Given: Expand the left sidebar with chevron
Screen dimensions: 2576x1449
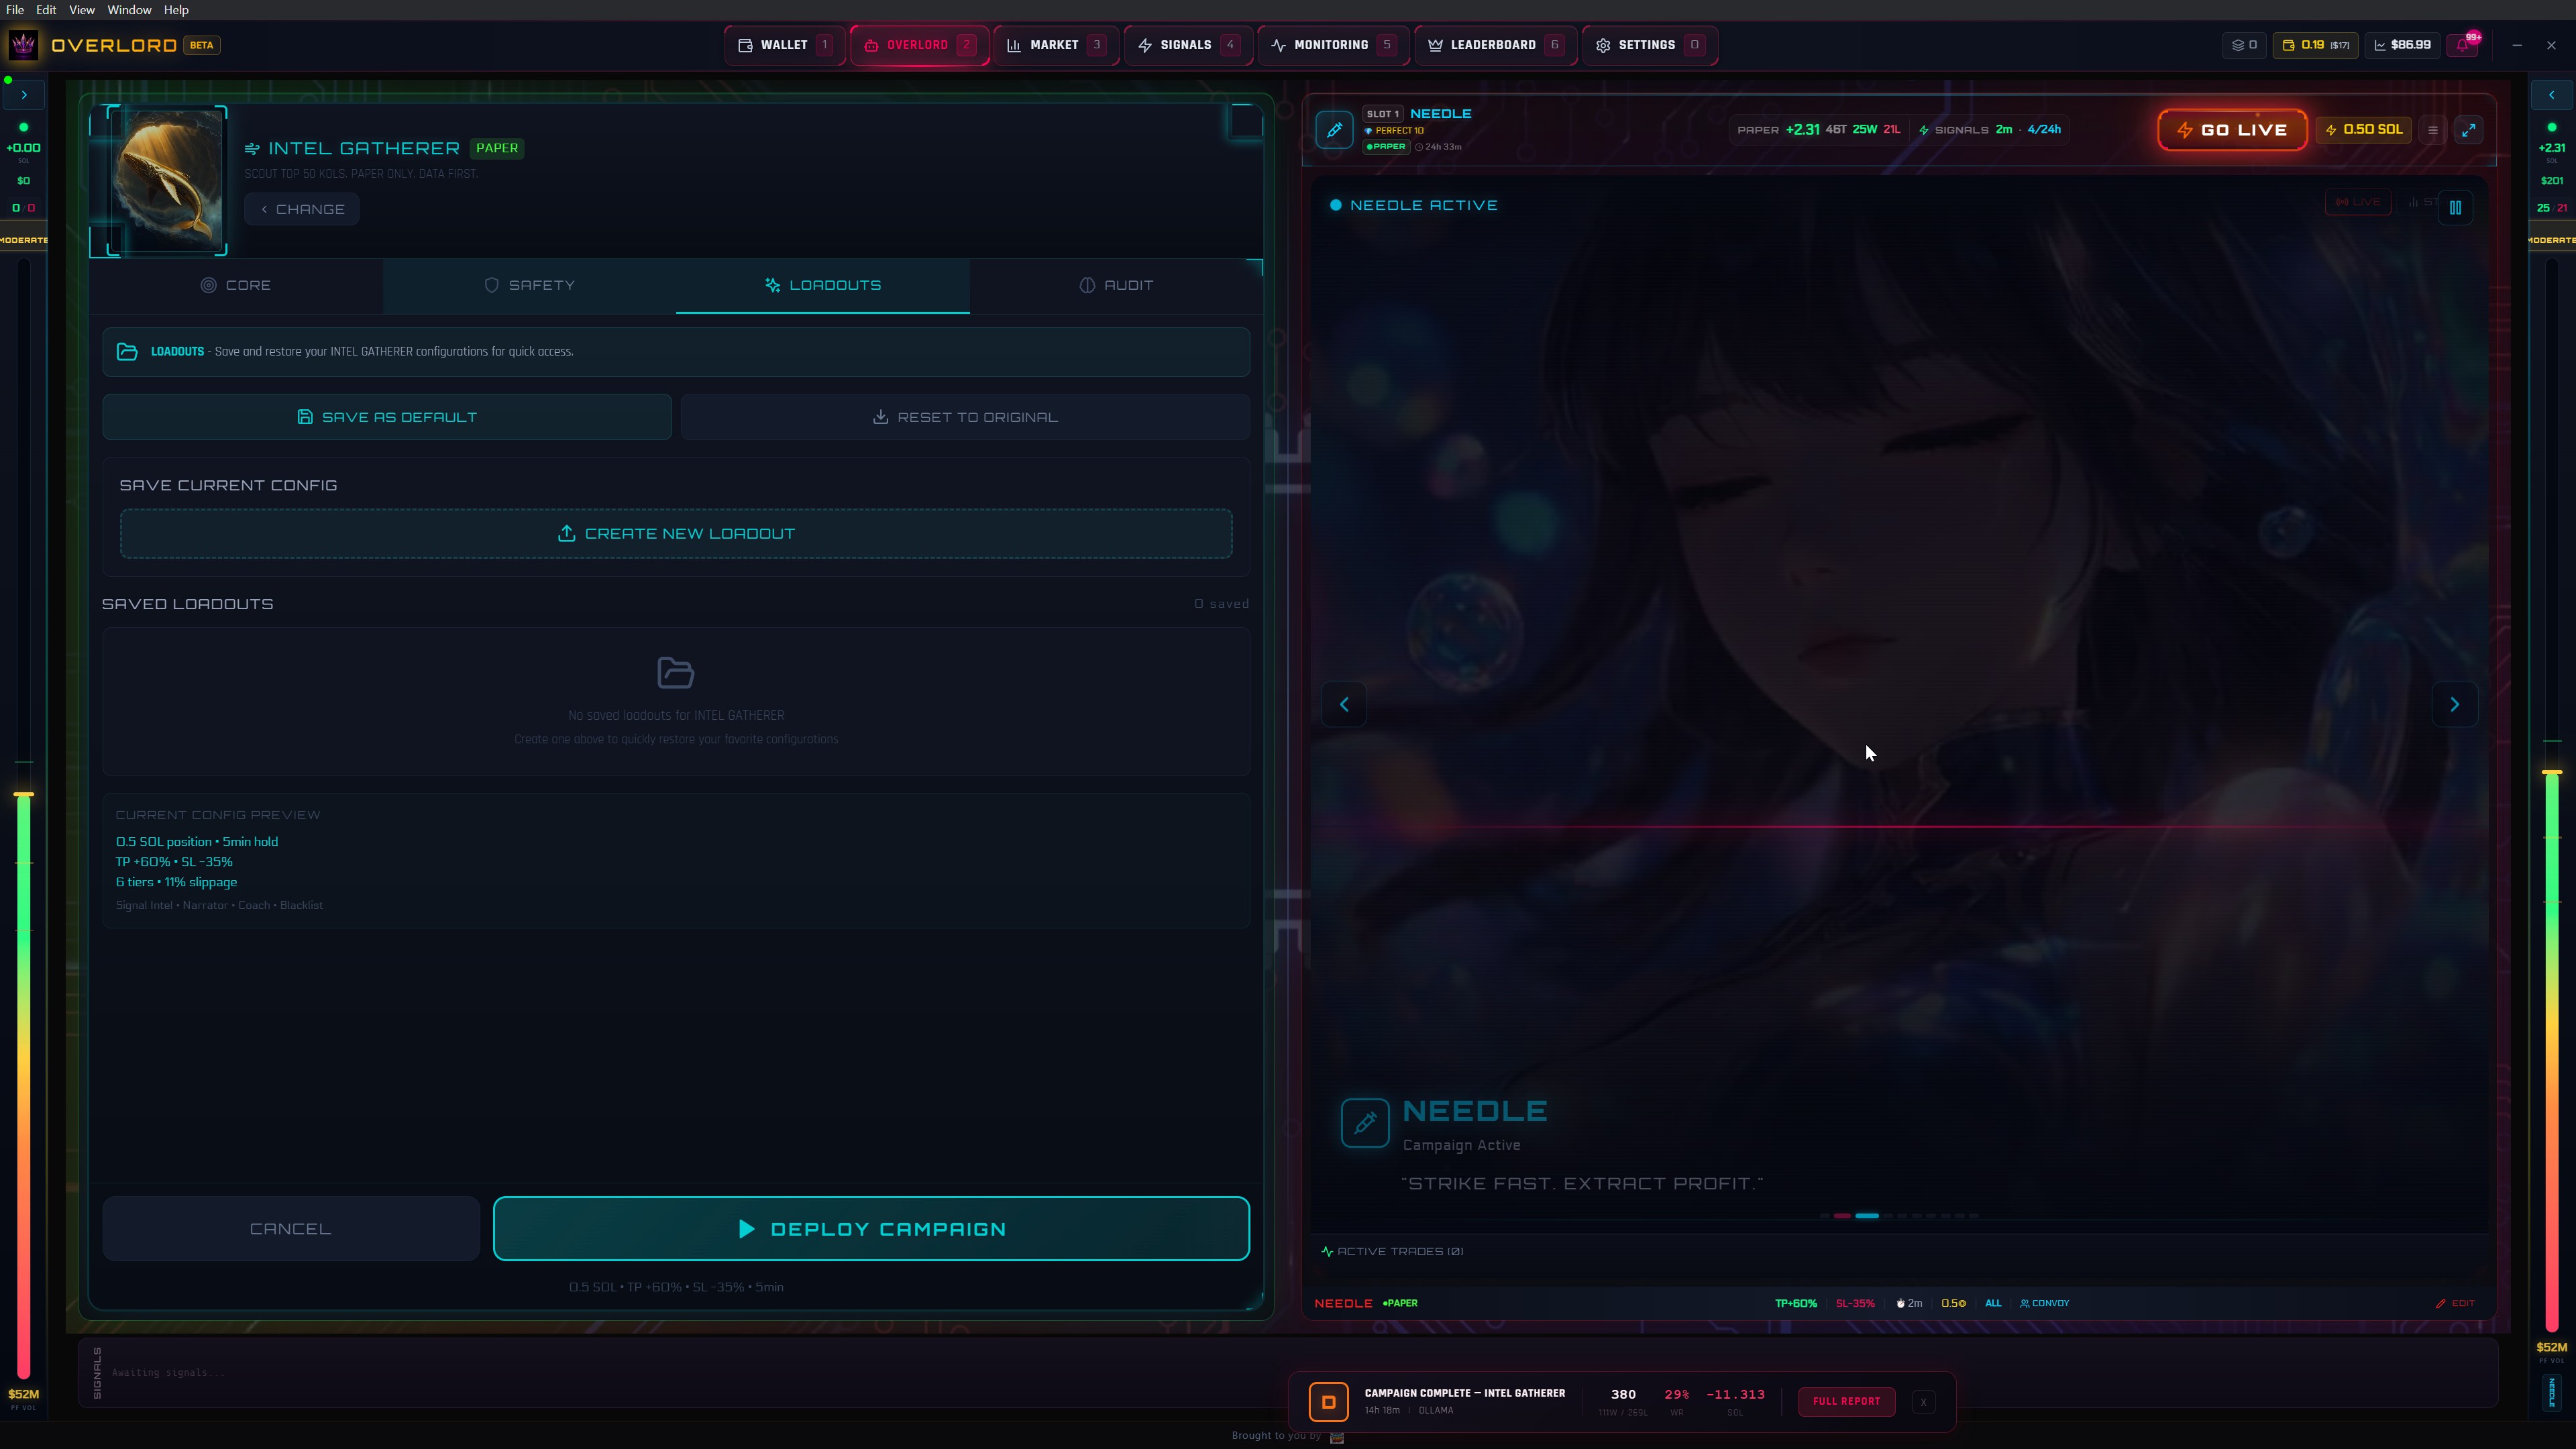Looking at the screenshot, I should [24, 95].
